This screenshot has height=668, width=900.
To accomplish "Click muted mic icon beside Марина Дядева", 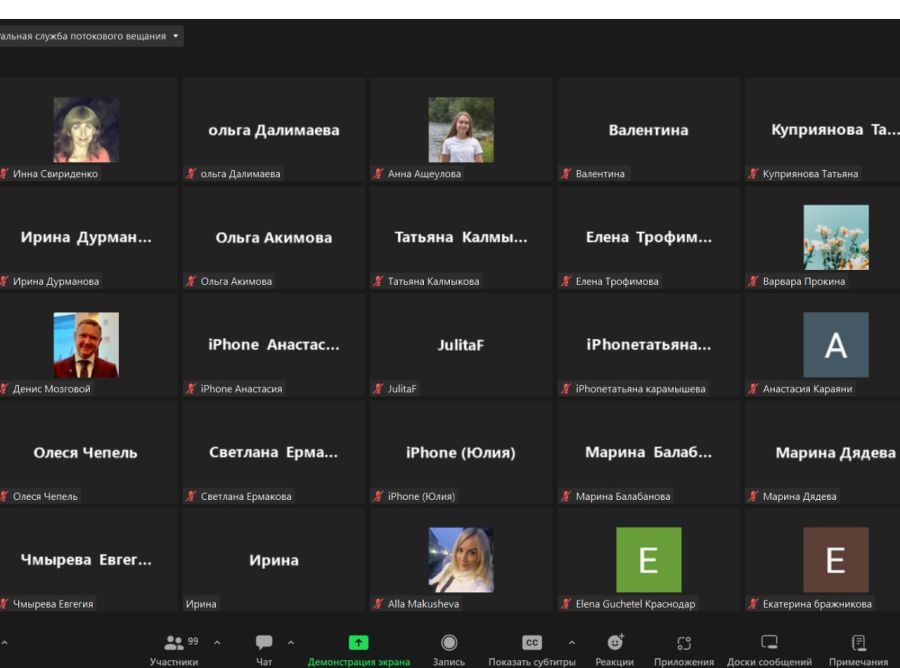I will pyautogui.click(x=753, y=496).
